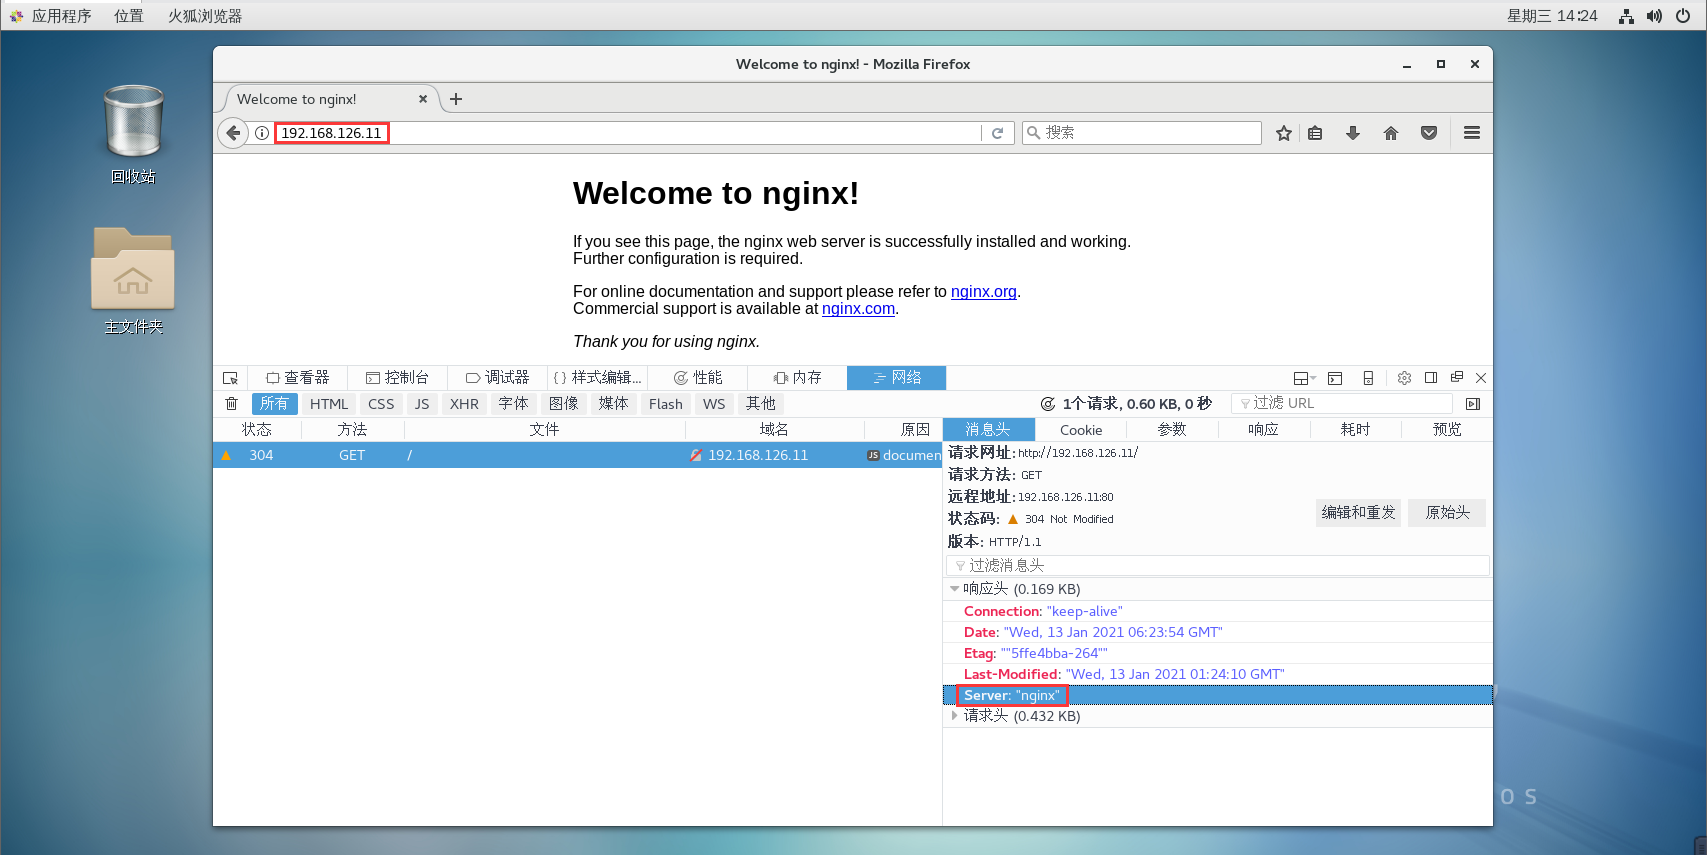
Task: Bookmark this page with the star icon
Action: [1284, 133]
